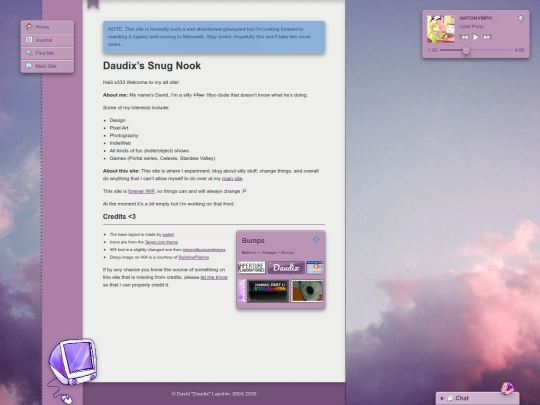The height and width of the screenshot is (405, 540).
Task: Click the Daudix button badge
Action: coord(286,268)
